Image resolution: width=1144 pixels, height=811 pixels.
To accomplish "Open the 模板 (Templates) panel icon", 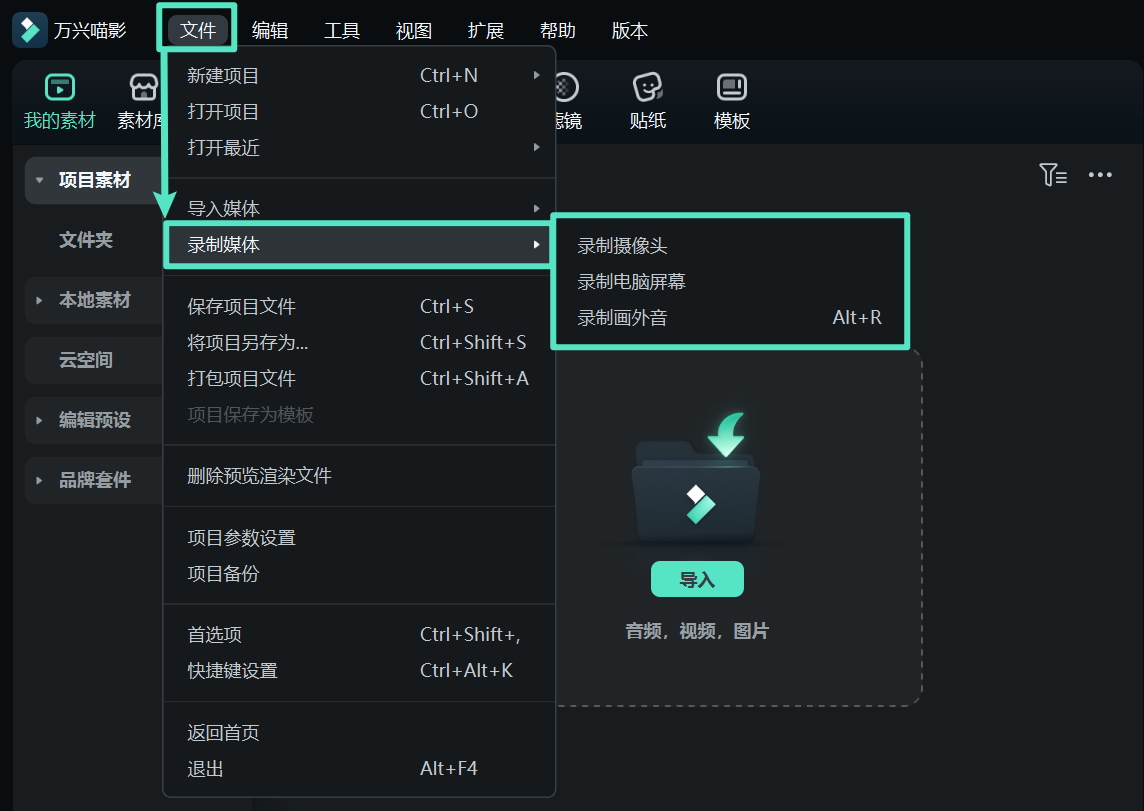I will 730,88.
